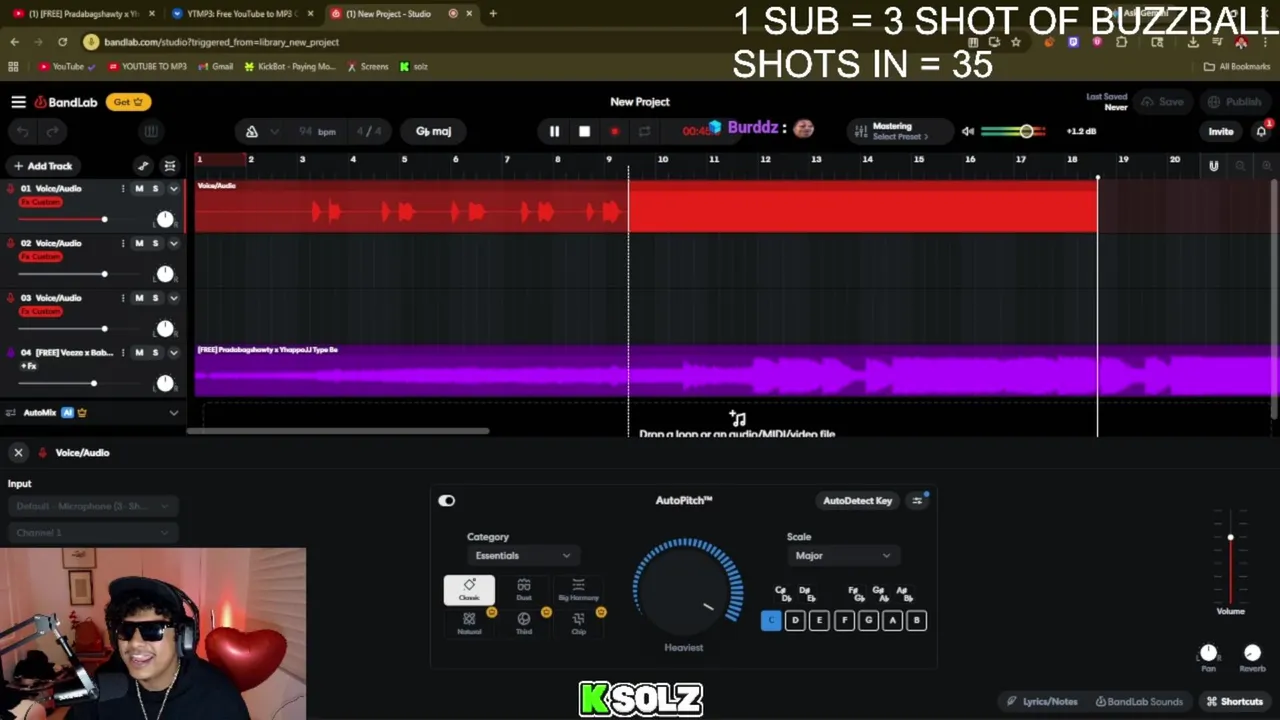This screenshot has height=720, width=1280.
Task: Open the Category Essentials dropdown
Action: [523, 555]
